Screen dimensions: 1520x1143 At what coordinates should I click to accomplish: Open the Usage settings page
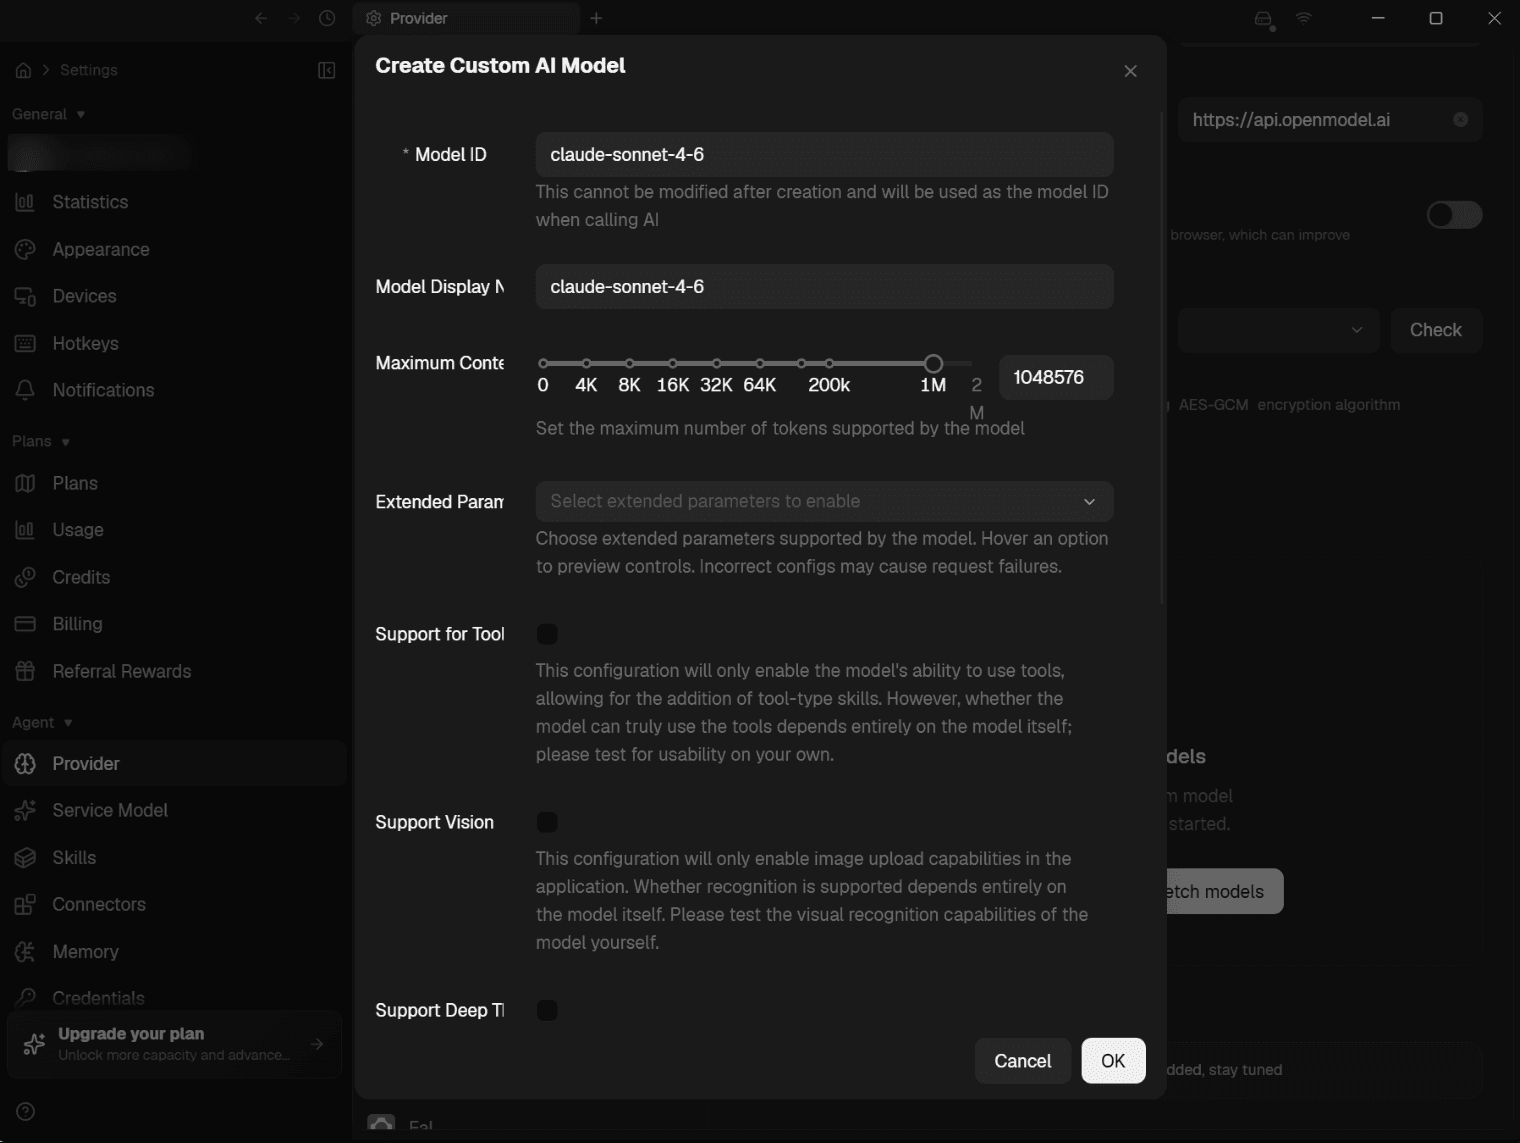pos(173,530)
